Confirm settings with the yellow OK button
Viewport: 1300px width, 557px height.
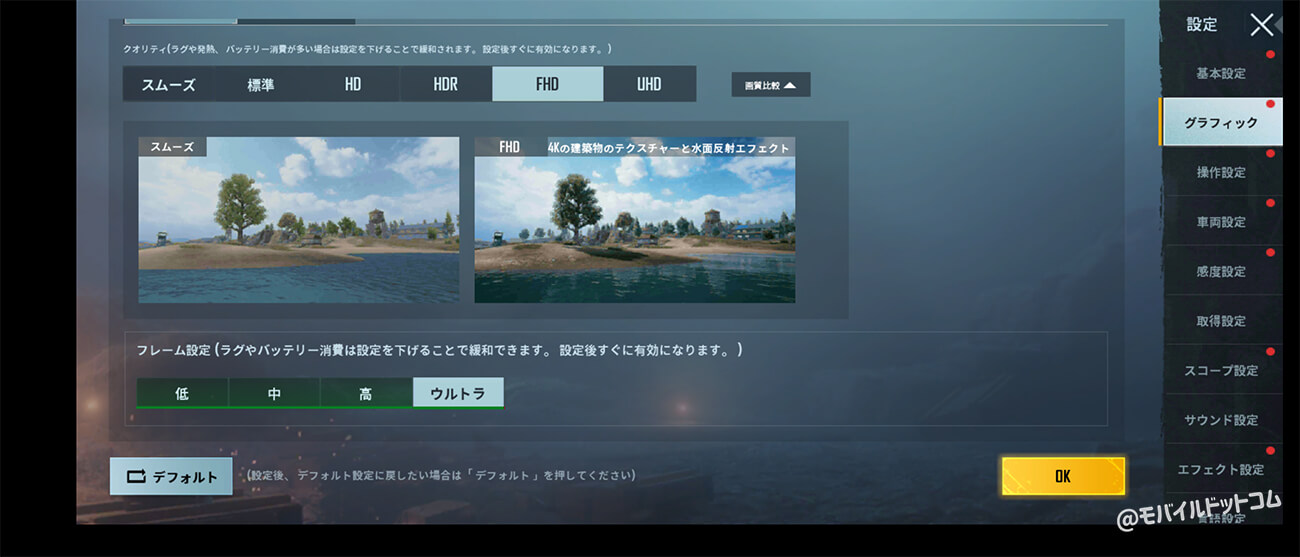coord(1062,477)
